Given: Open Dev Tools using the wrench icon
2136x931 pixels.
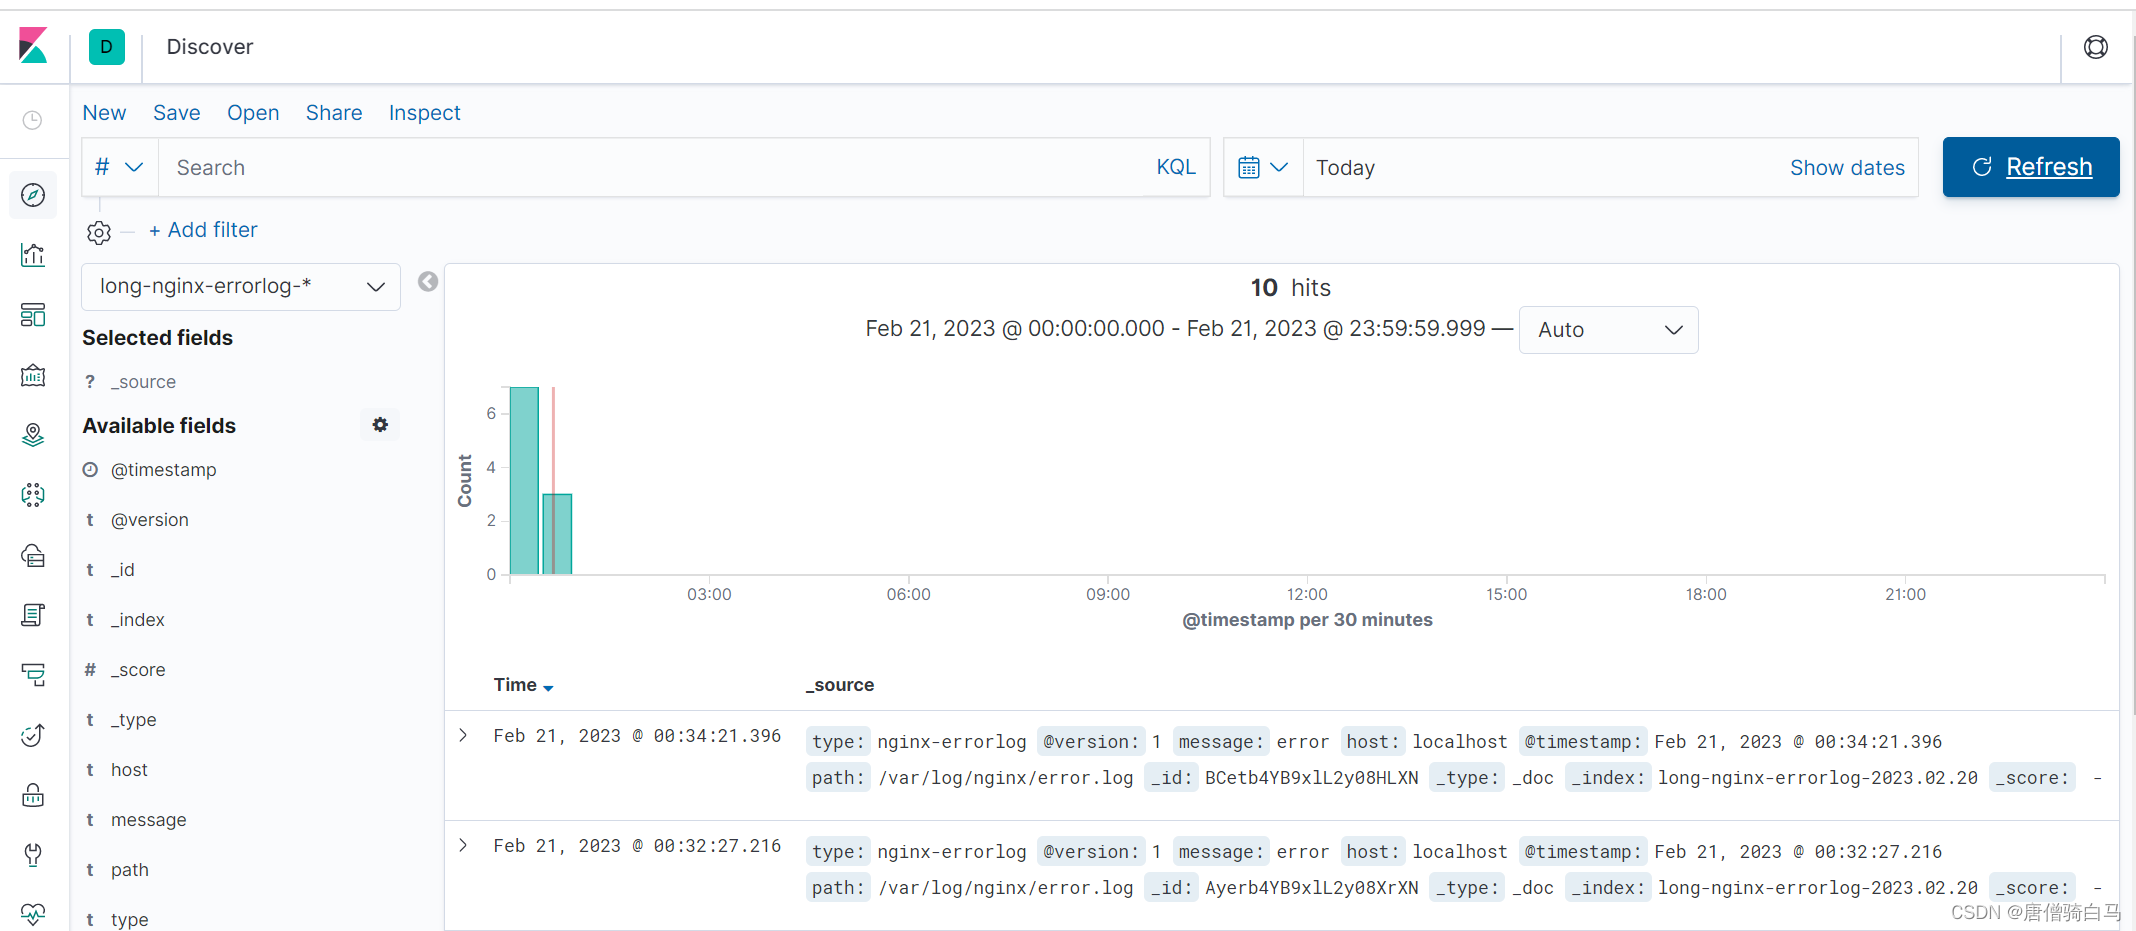Looking at the screenshot, I should tap(33, 855).
